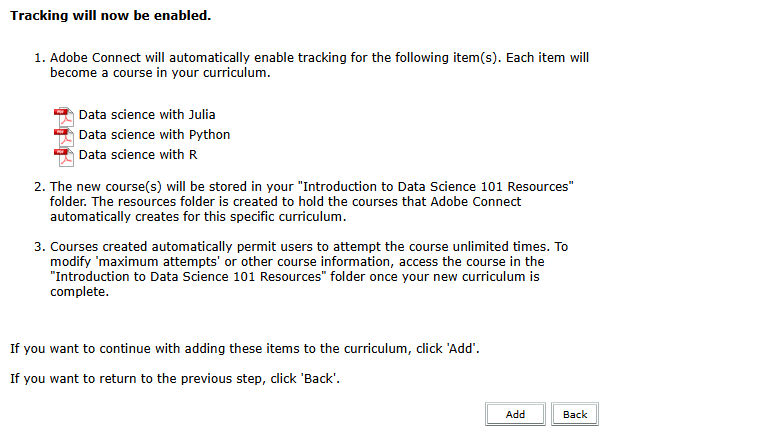Click the PDF icon beside Data science with Julia

tap(63, 115)
